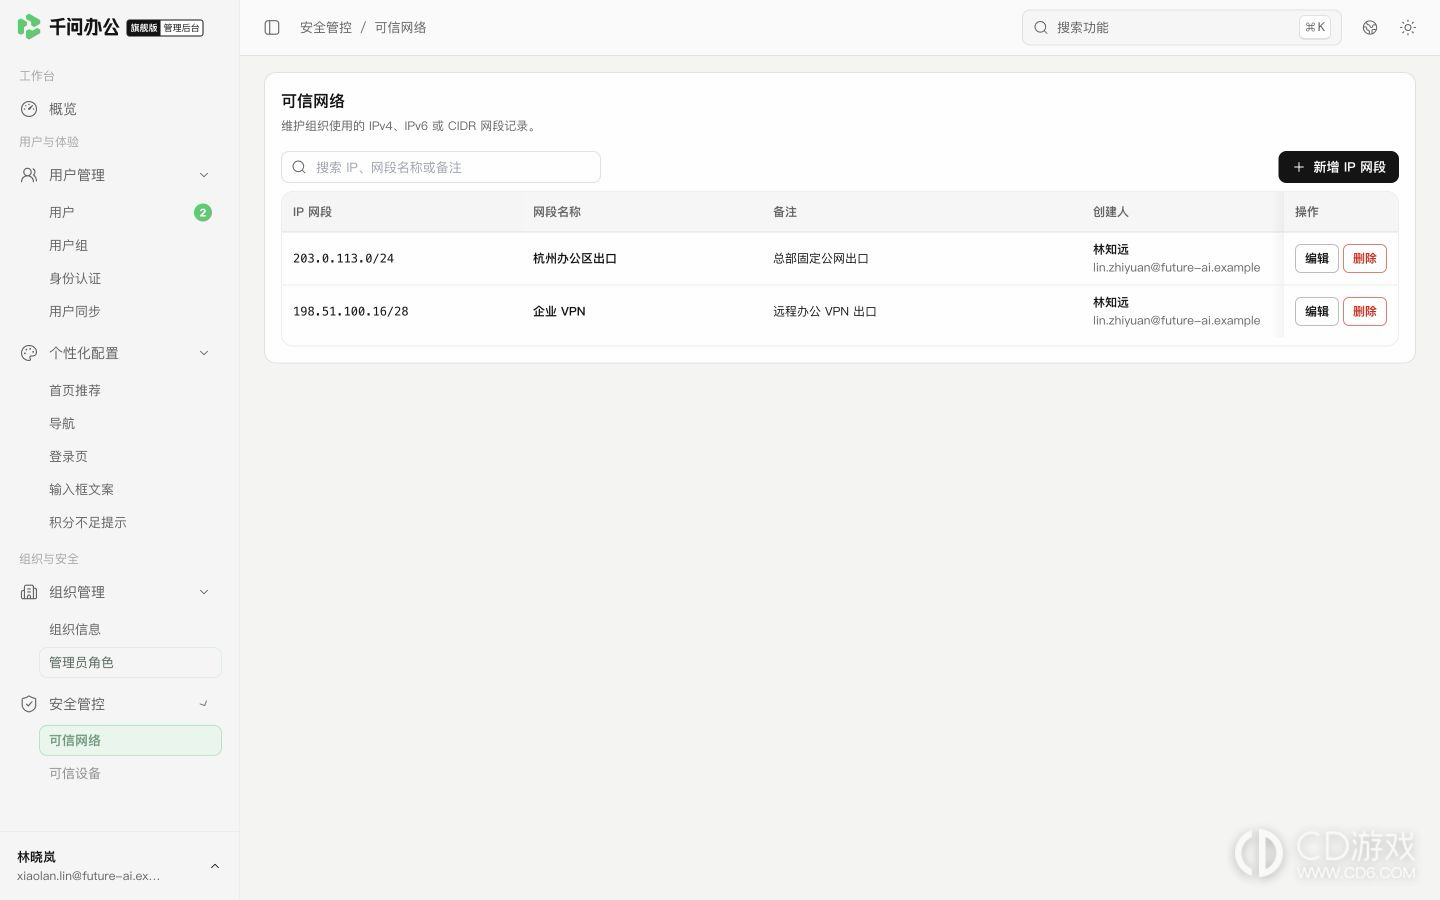Edit the 企业 VPN network row
Screen dimensions: 1440x900
coord(1316,311)
